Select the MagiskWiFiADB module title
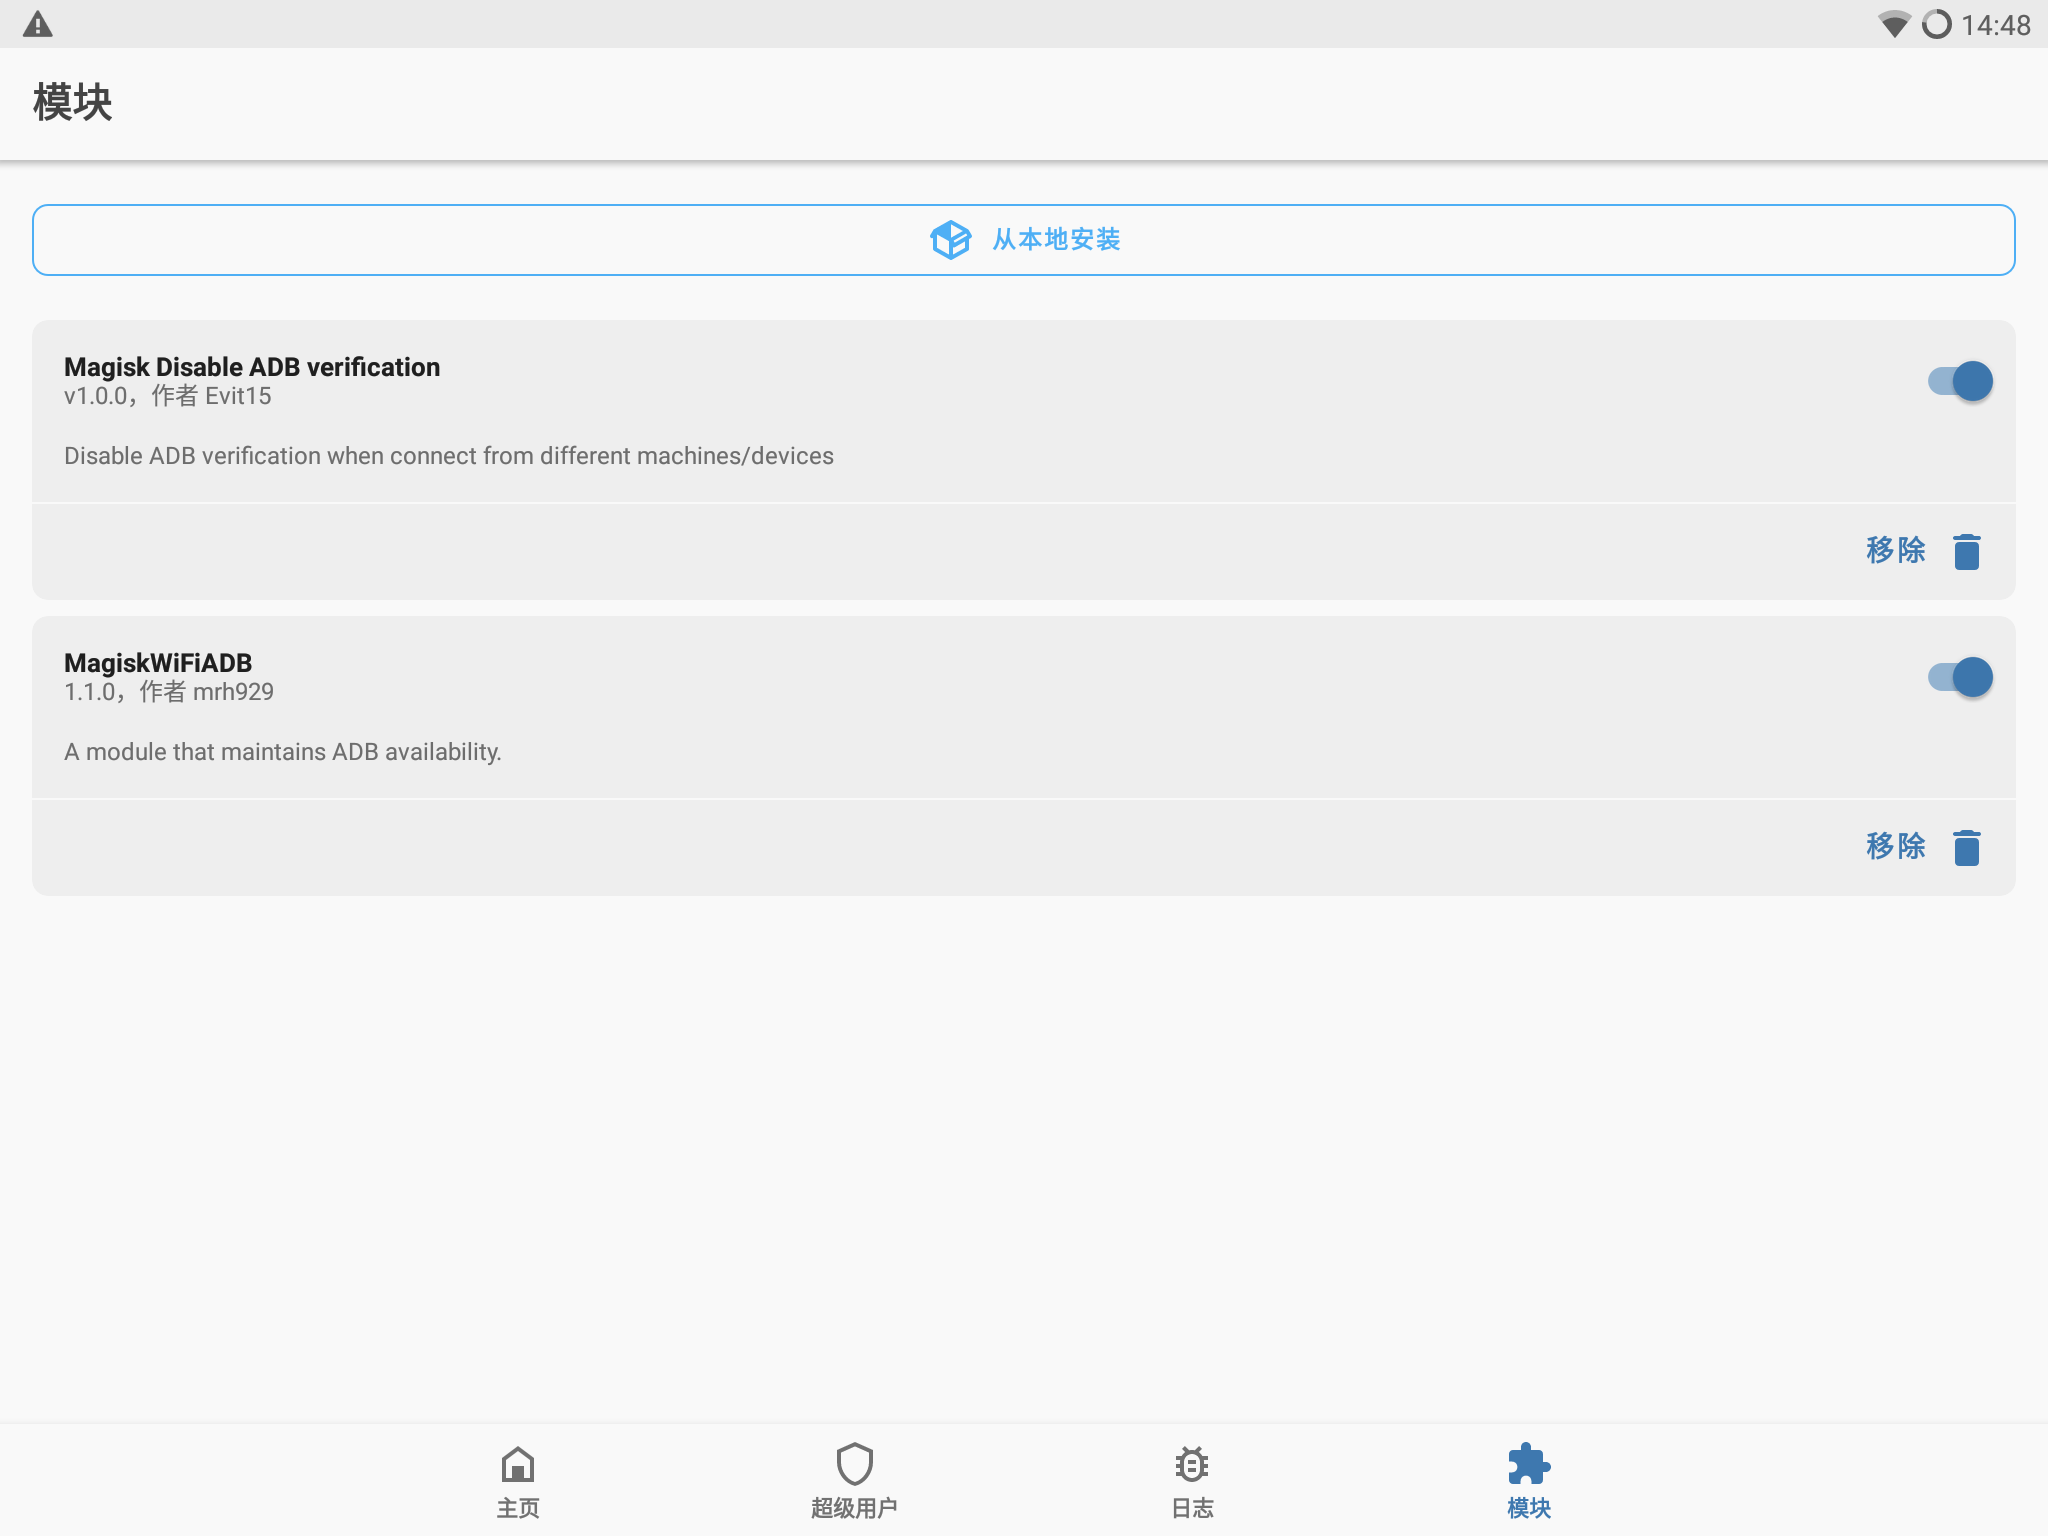 [x=158, y=663]
